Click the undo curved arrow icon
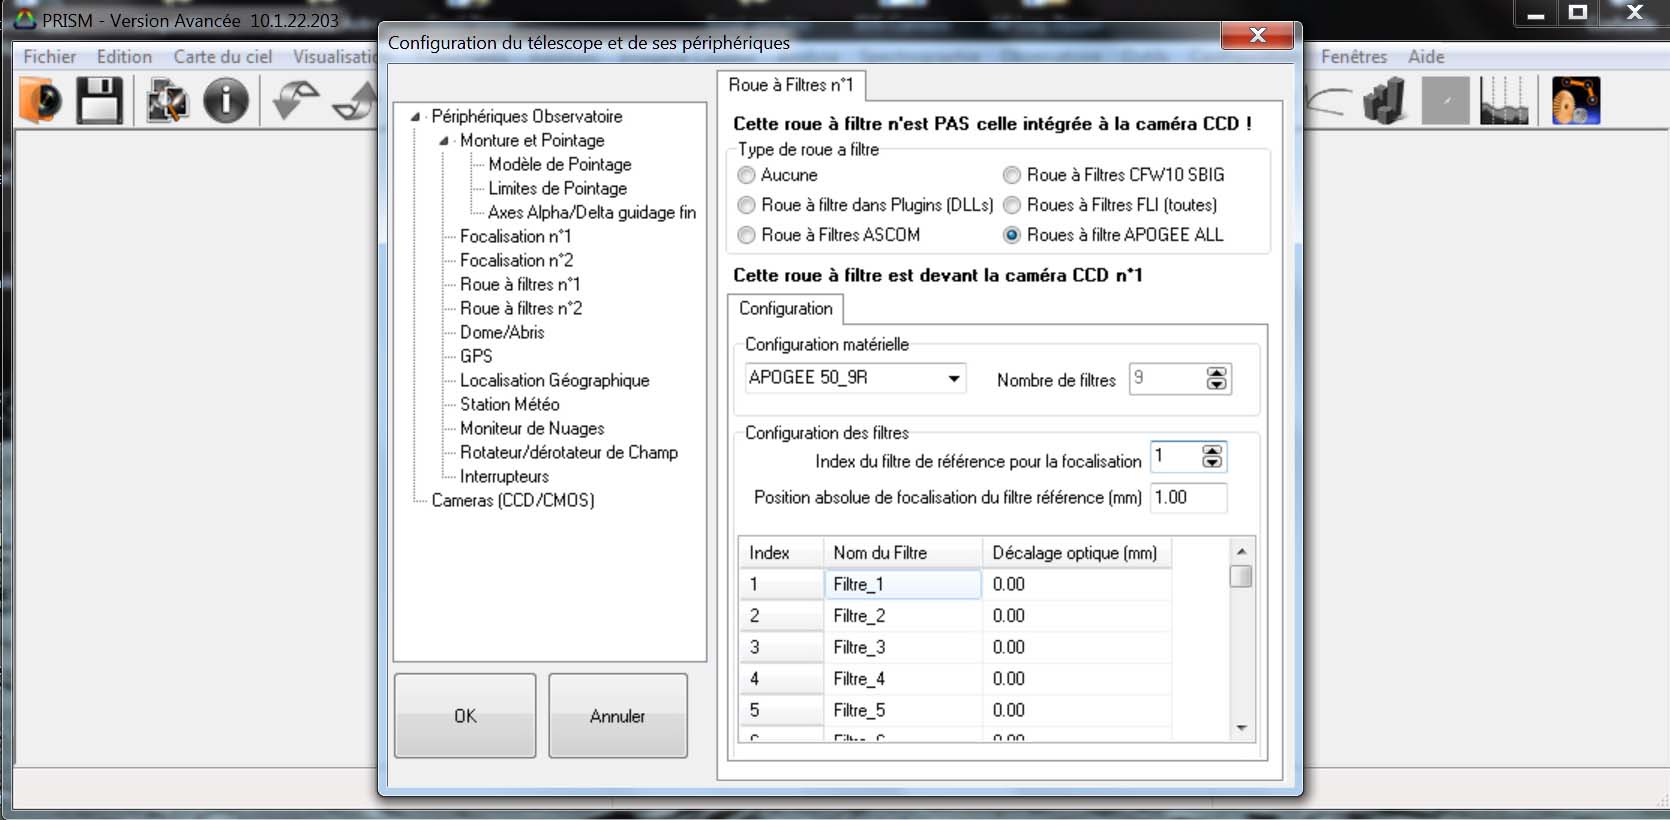This screenshot has height=820, width=1670. 294,101
